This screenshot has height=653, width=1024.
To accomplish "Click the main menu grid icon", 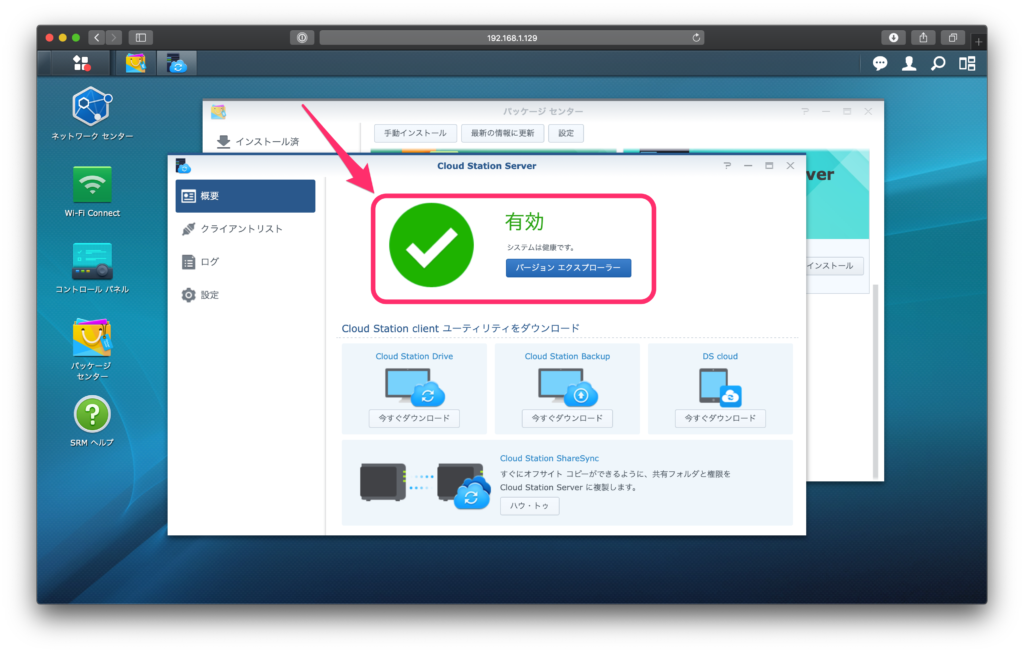I will [x=81, y=63].
